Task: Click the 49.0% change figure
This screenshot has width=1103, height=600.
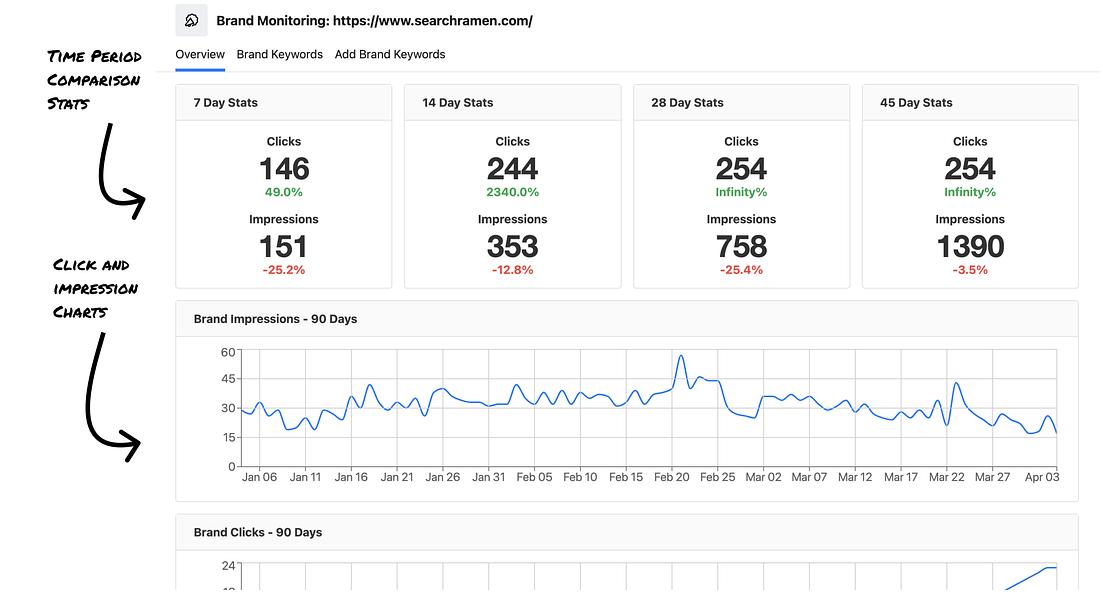Action: (283, 192)
